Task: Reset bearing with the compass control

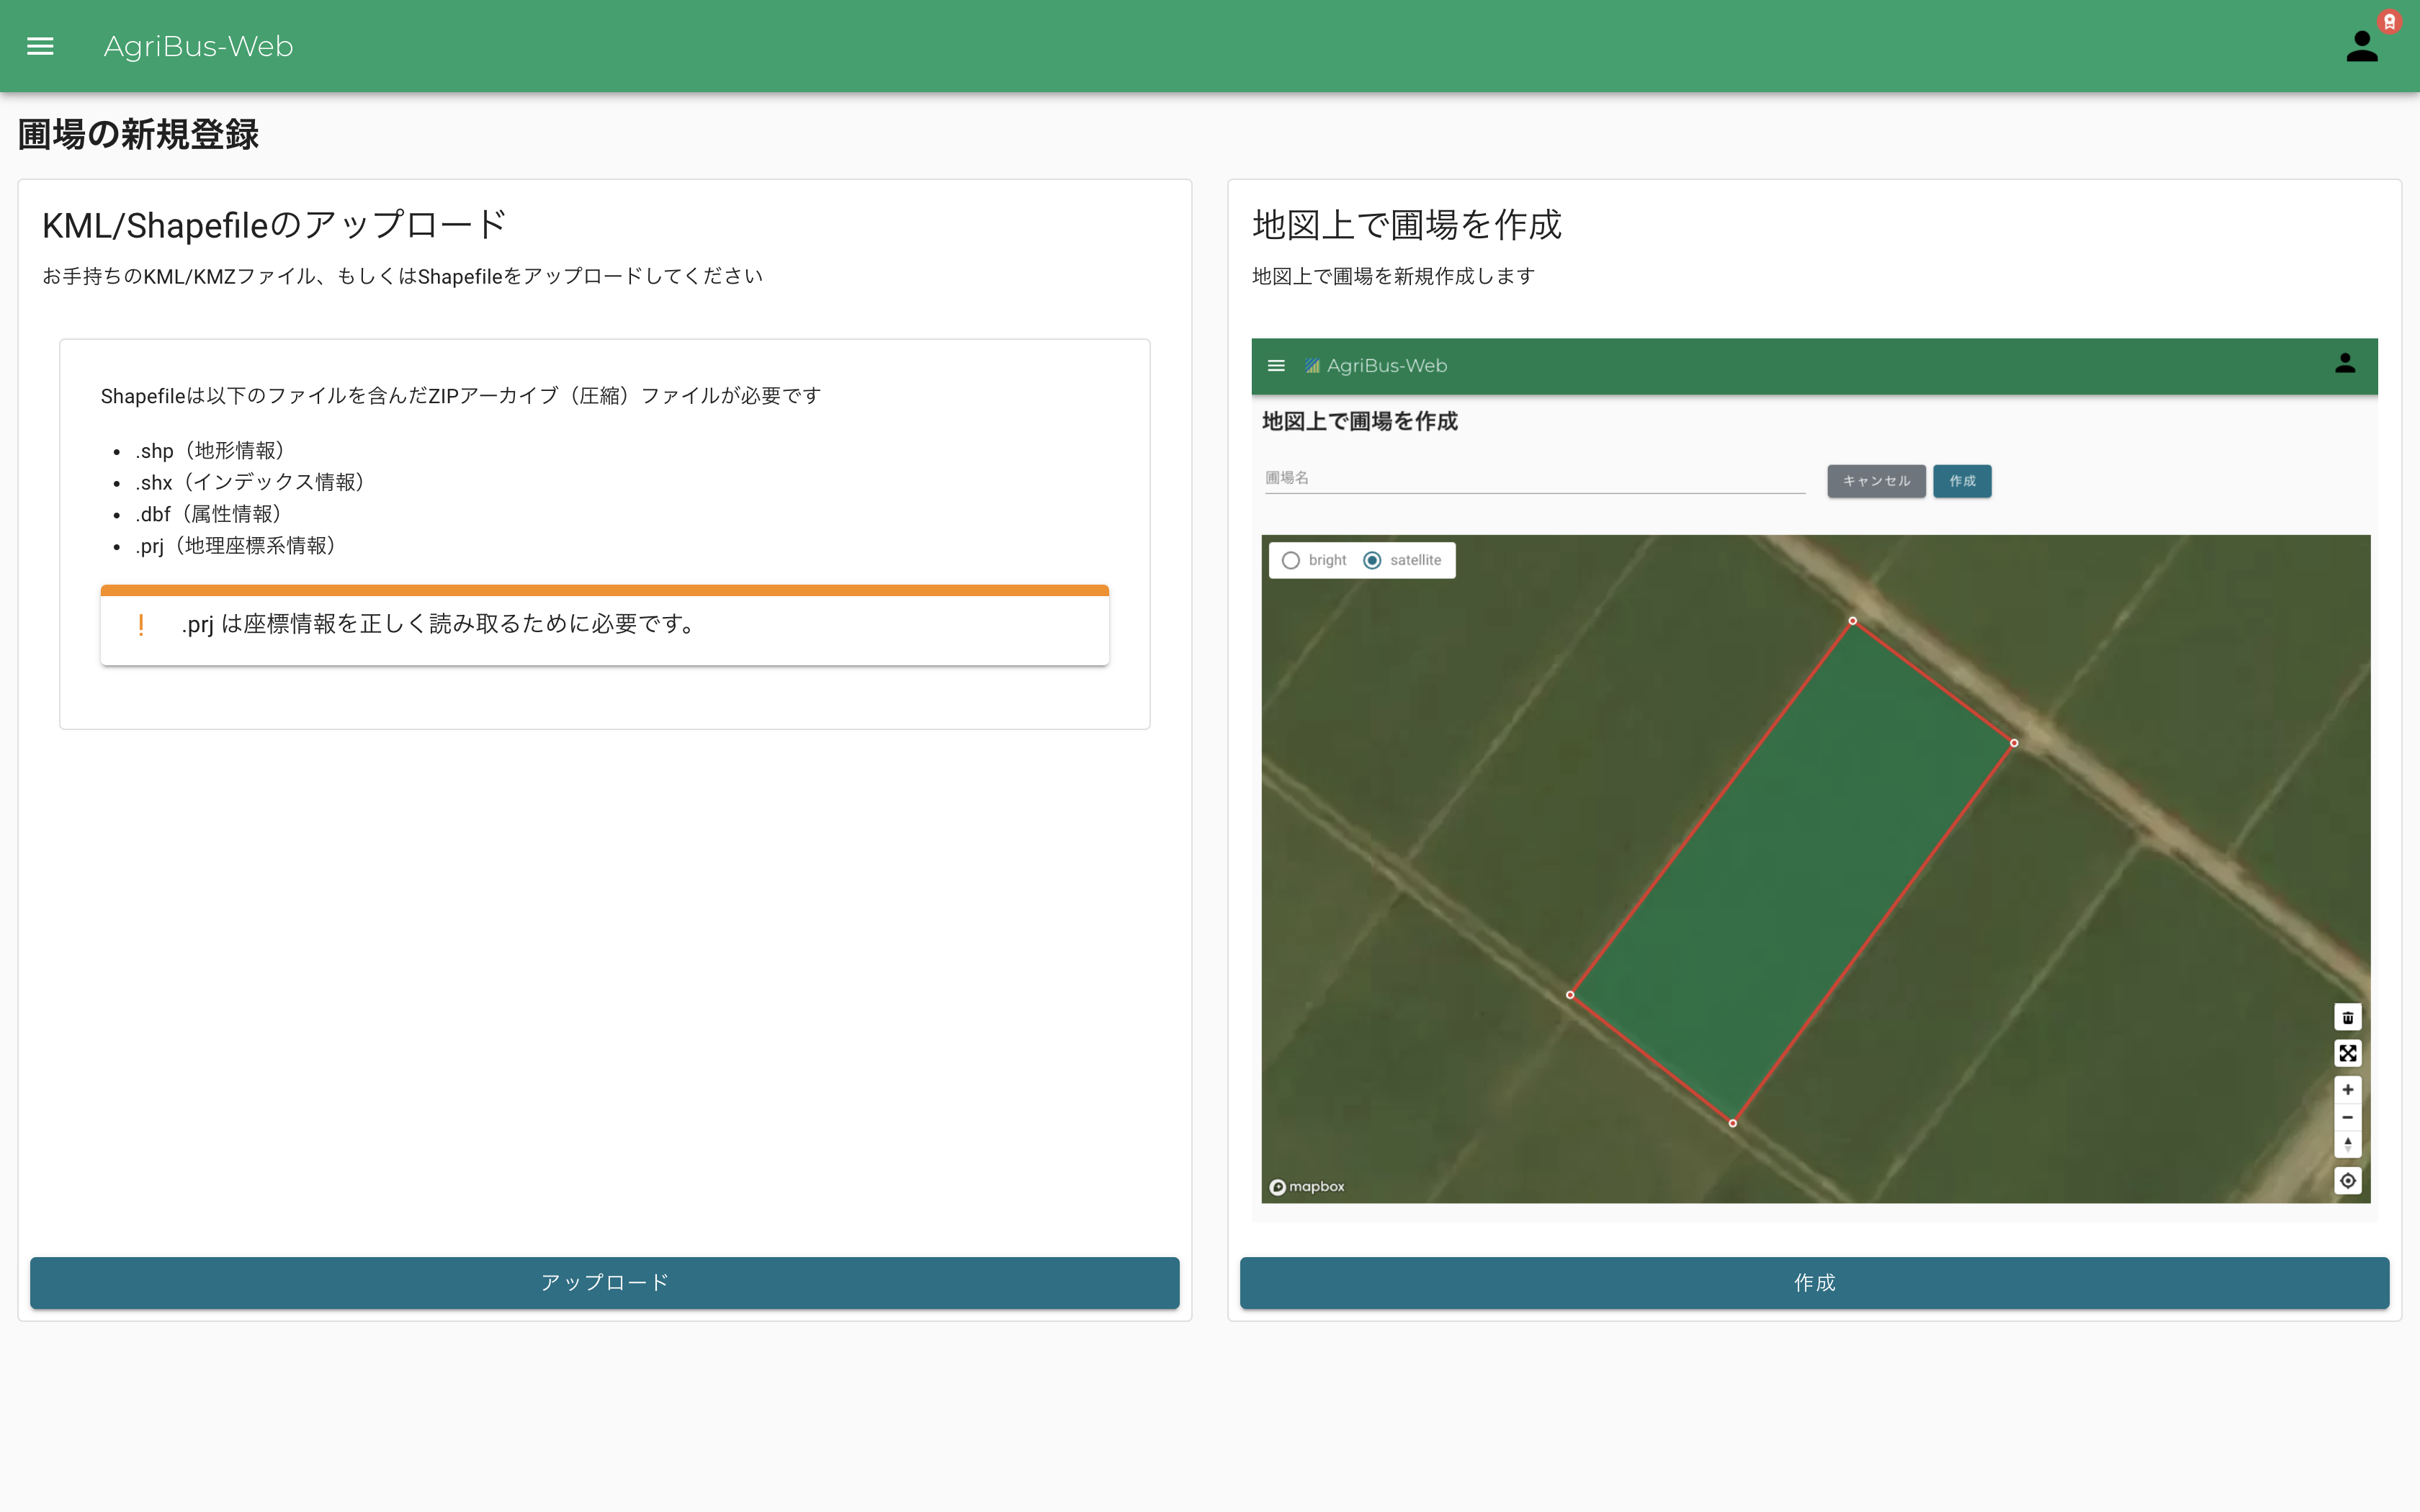Action: tap(2347, 1144)
